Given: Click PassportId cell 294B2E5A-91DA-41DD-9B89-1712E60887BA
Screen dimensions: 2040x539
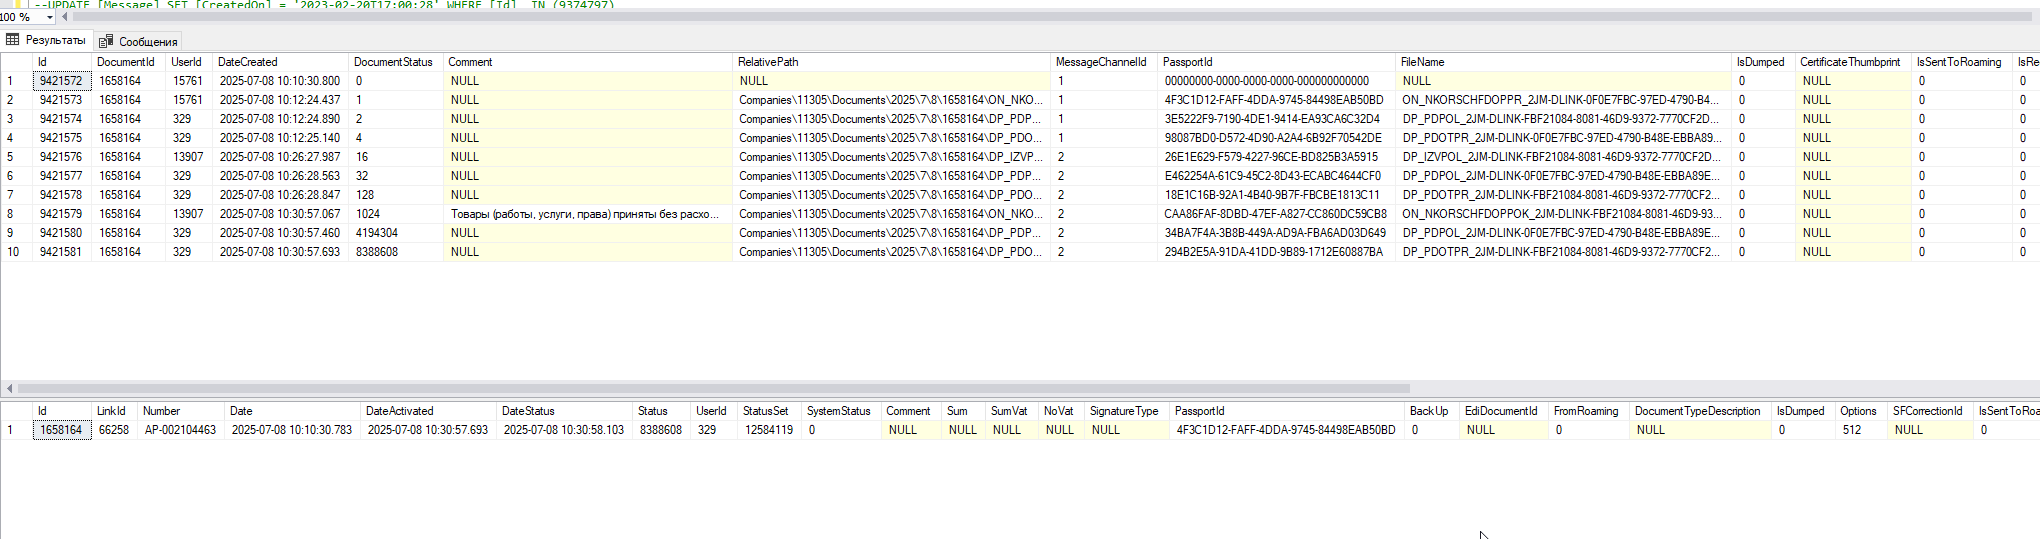Looking at the screenshot, I should (1276, 252).
